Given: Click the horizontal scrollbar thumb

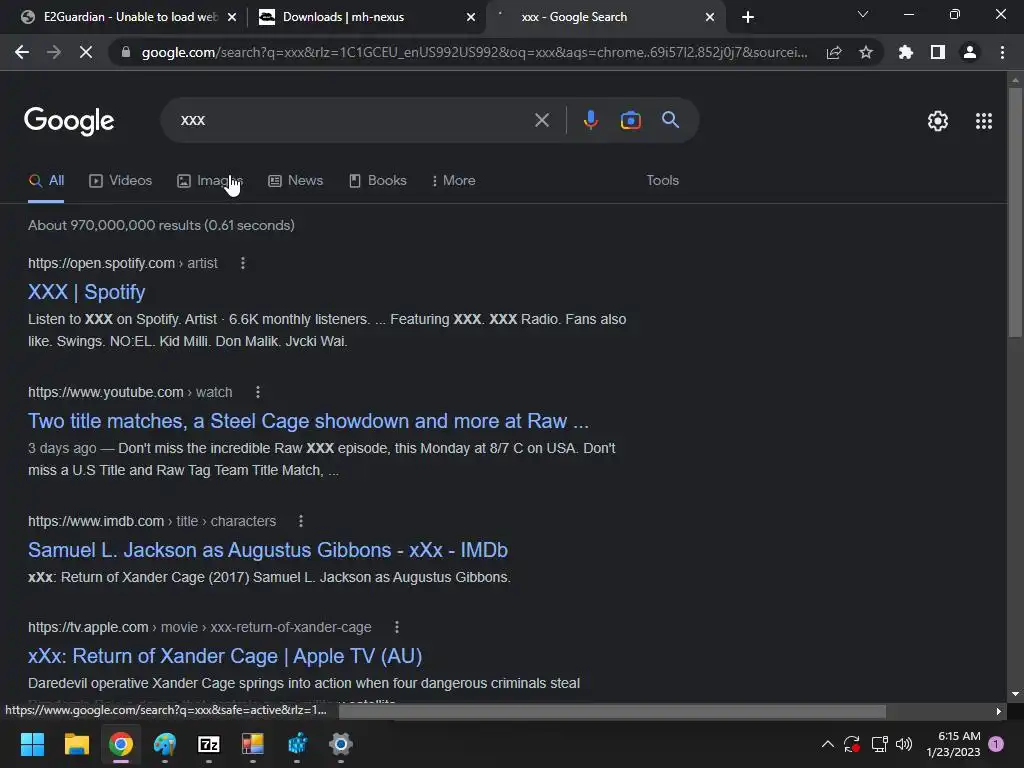Looking at the screenshot, I should coord(613,711).
